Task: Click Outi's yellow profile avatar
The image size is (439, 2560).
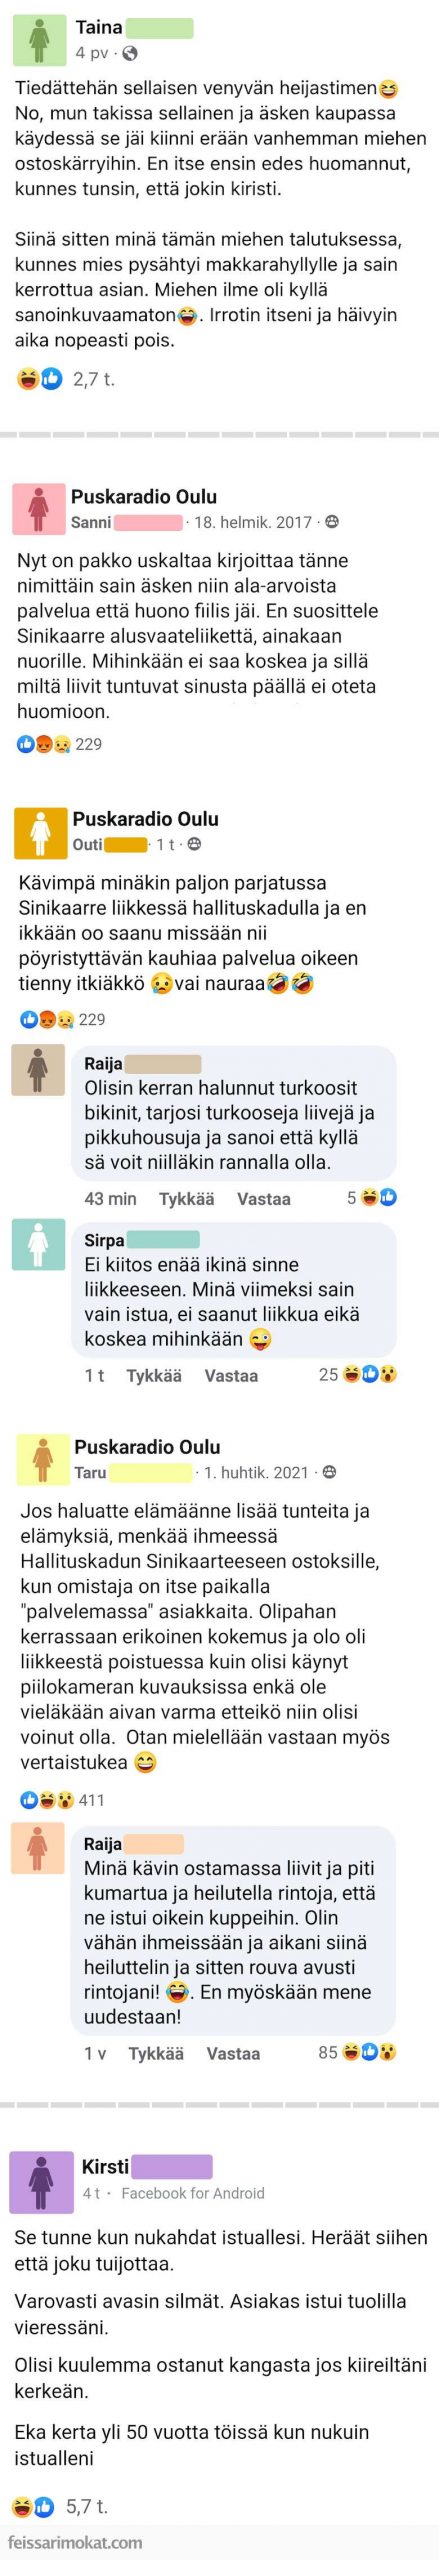Action: click(40, 832)
